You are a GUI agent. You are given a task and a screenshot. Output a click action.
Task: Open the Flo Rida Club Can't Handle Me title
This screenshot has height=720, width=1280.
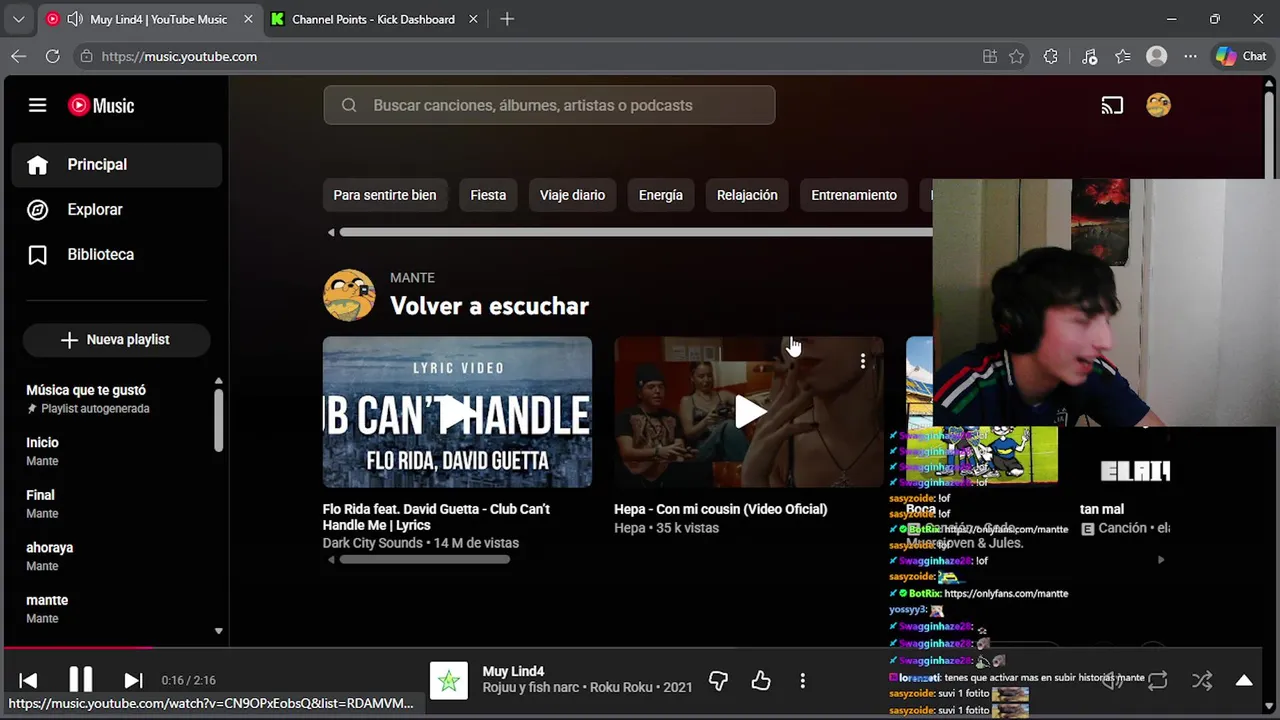[437, 517]
